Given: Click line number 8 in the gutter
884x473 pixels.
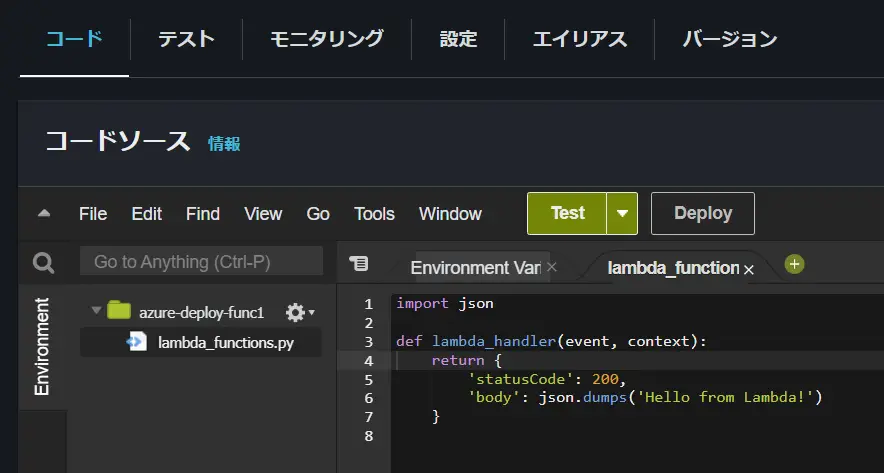Looking at the screenshot, I should click(x=368, y=436).
